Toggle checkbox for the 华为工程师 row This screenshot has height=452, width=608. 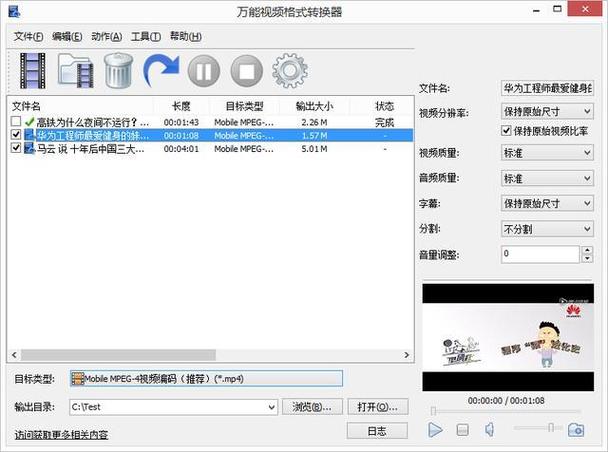16,135
